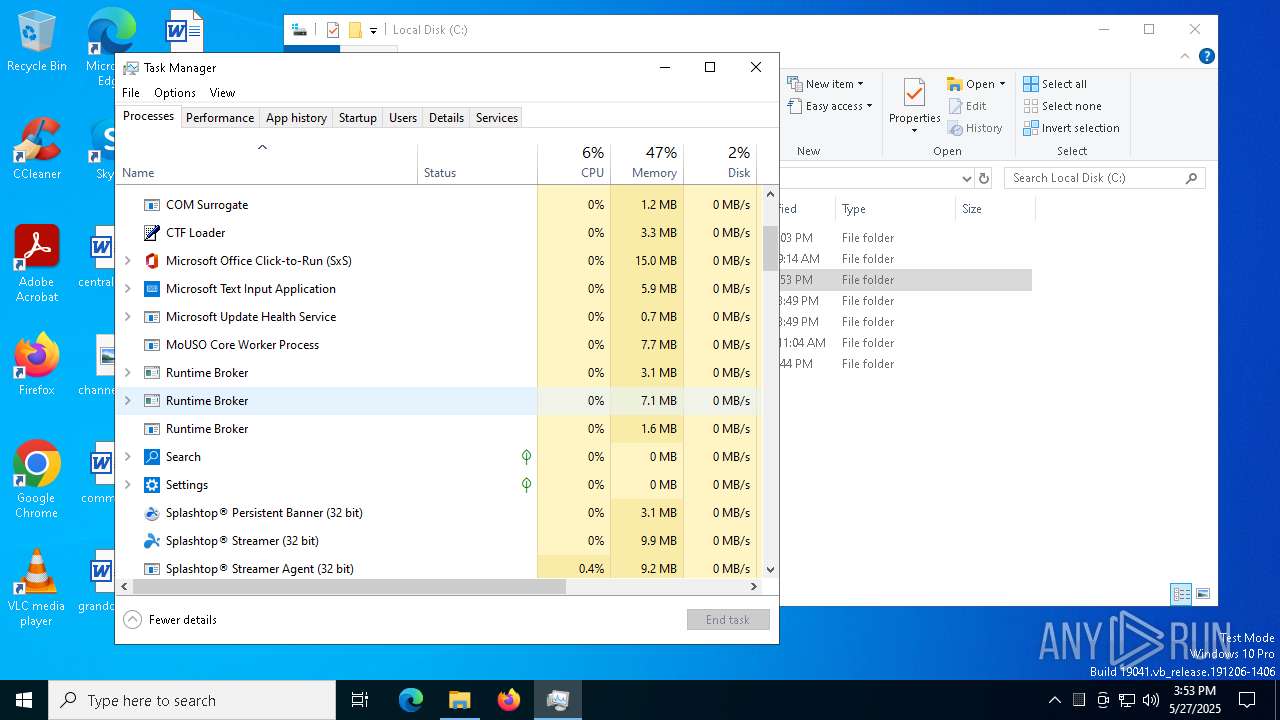Image resolution: width=1280 pixels, height=720 pixels.
Task: Click the CTF Loader process icon
Action: pos(152,233)
